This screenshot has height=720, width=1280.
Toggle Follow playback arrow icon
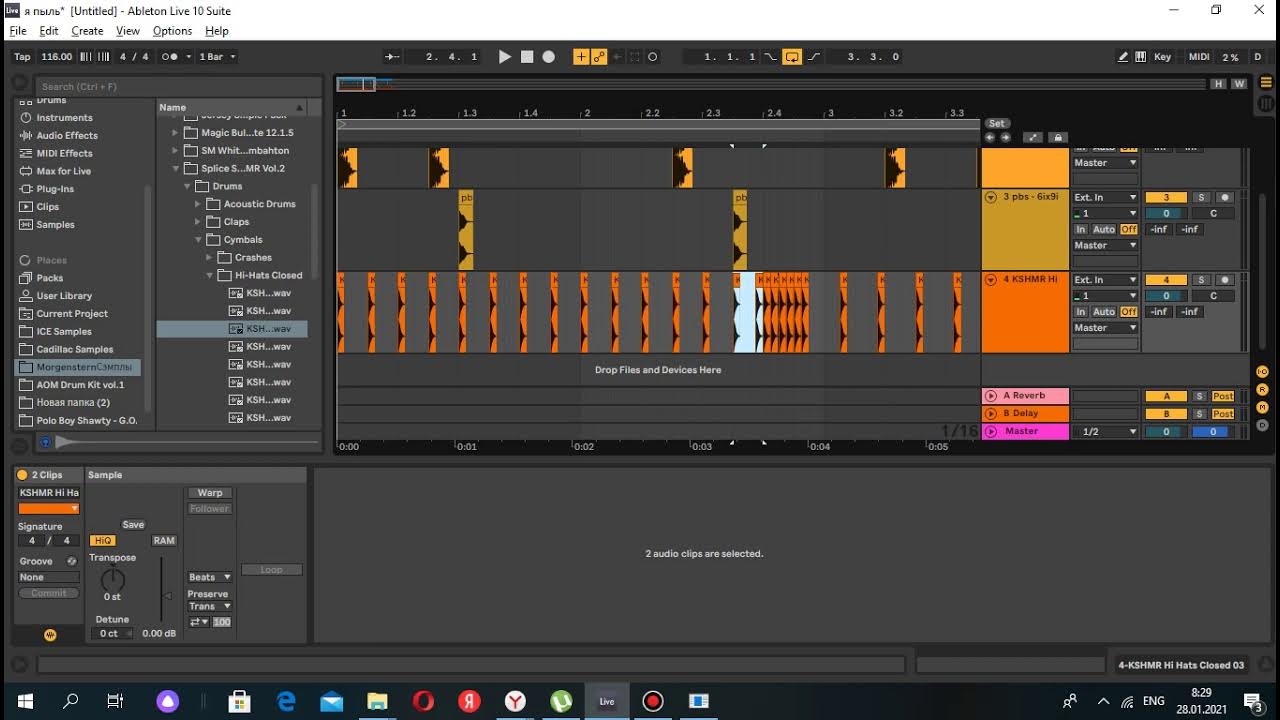point(393,57)
